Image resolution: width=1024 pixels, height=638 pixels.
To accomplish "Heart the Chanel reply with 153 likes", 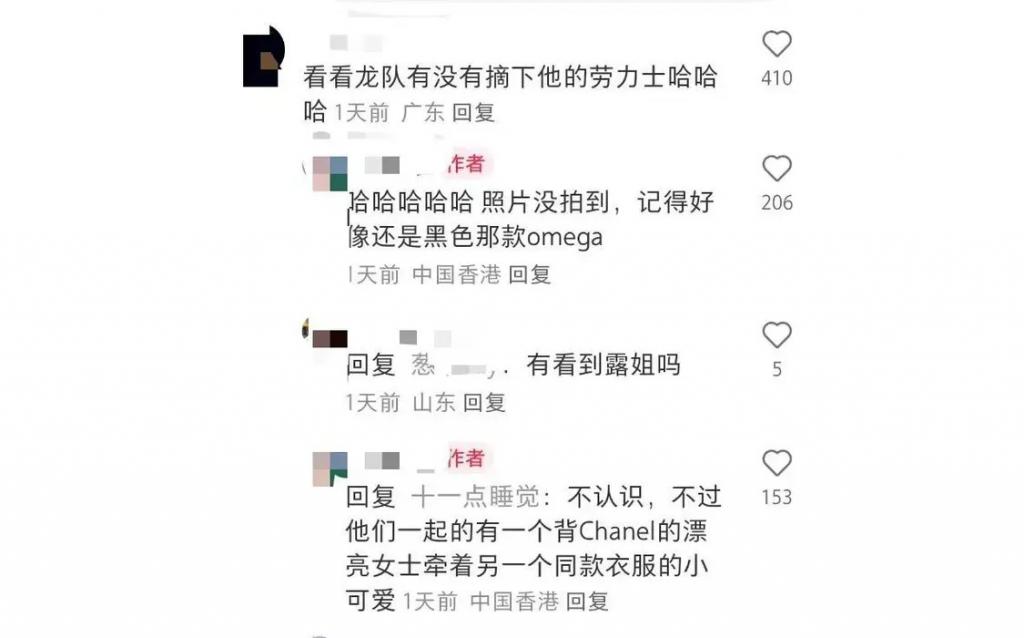I will (776, 463).
